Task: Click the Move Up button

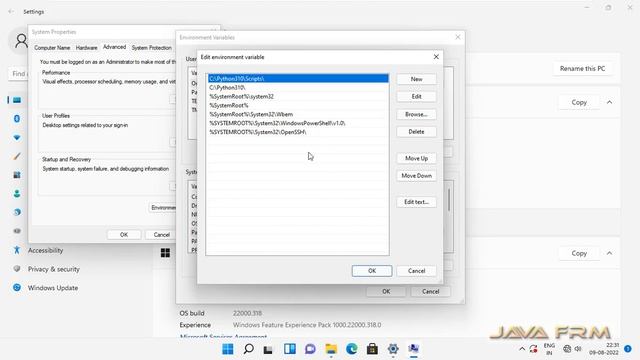Action: coord(416,158)
